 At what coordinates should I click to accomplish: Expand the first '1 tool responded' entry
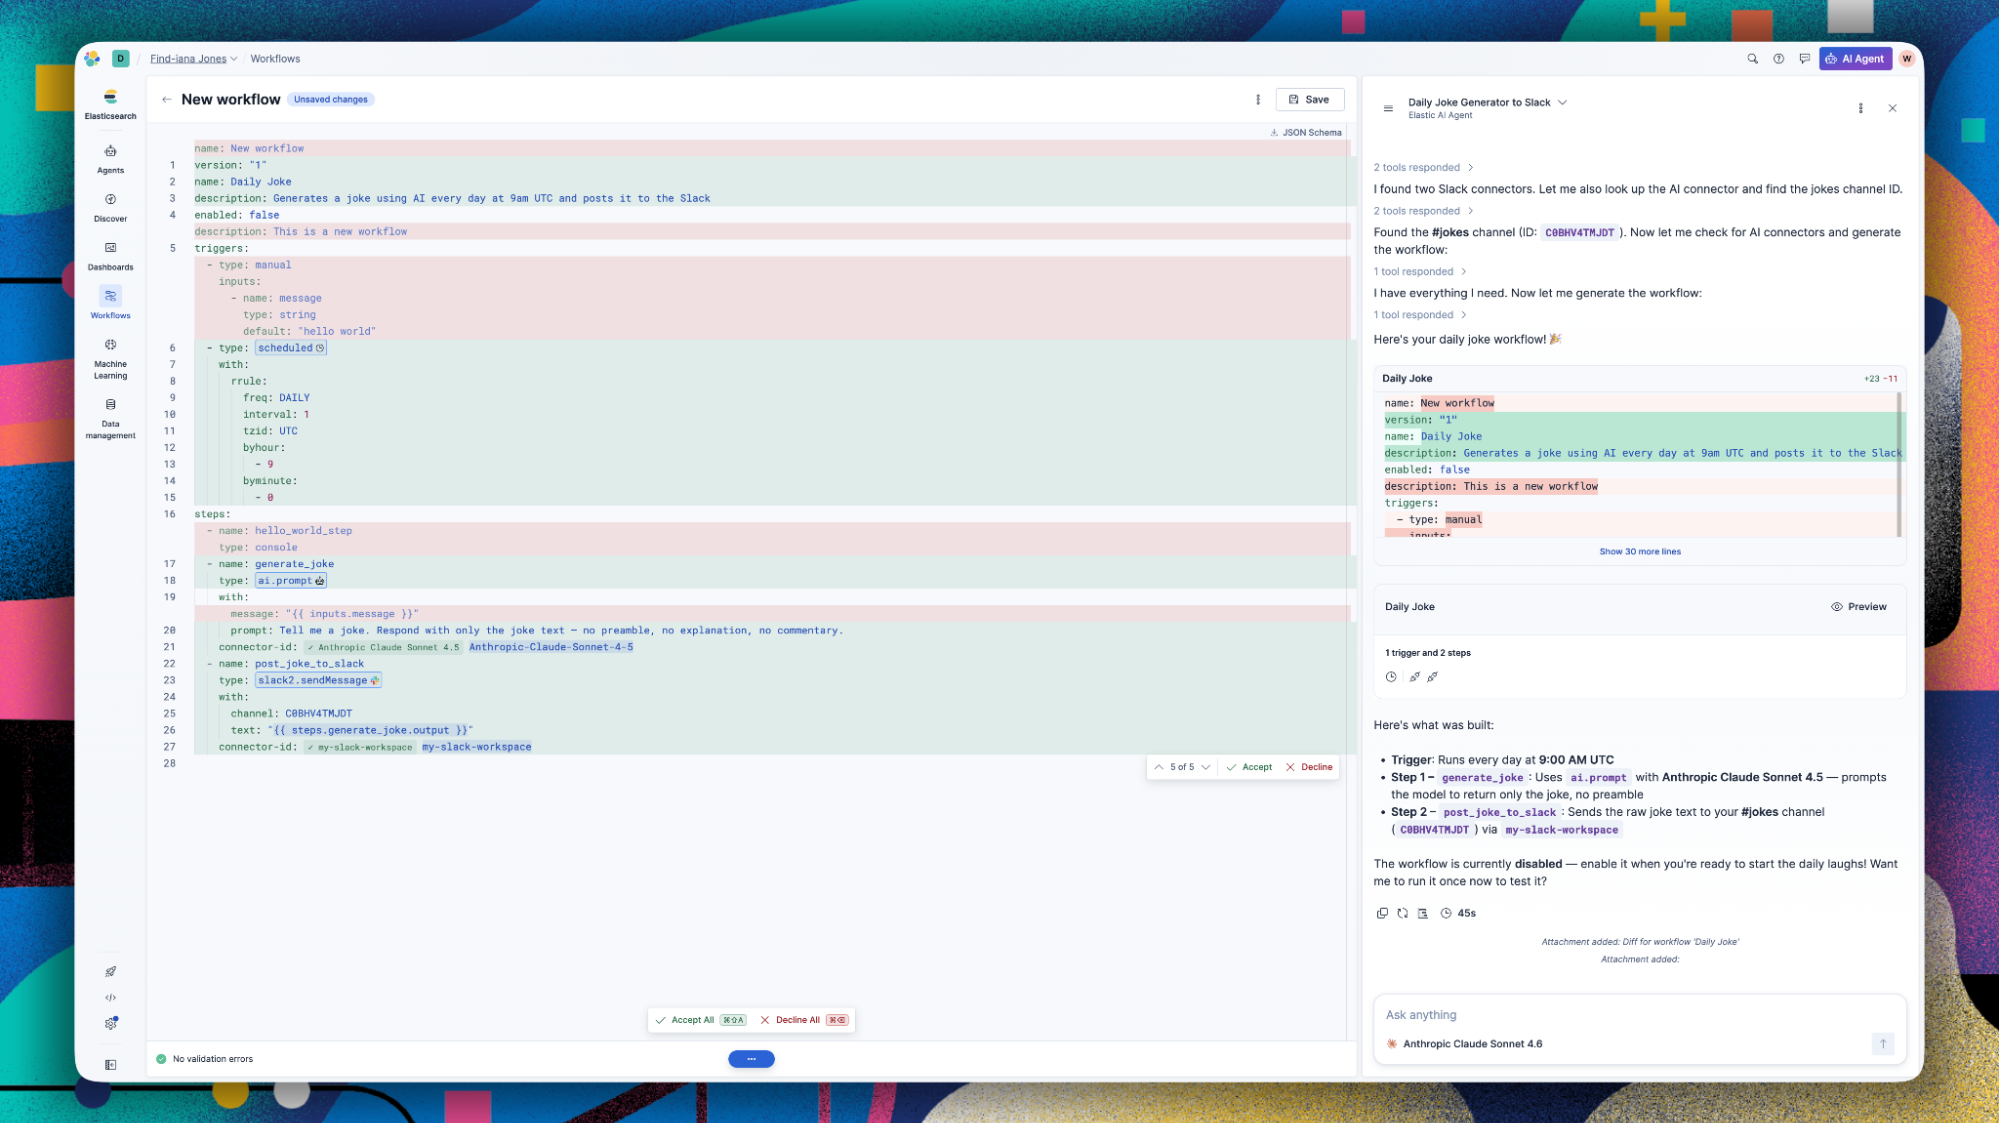(1420, 272)
